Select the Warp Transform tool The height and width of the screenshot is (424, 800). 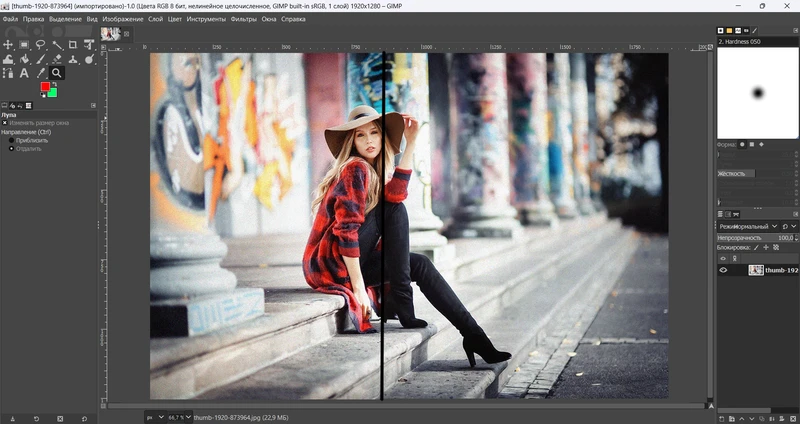(8, 59)
